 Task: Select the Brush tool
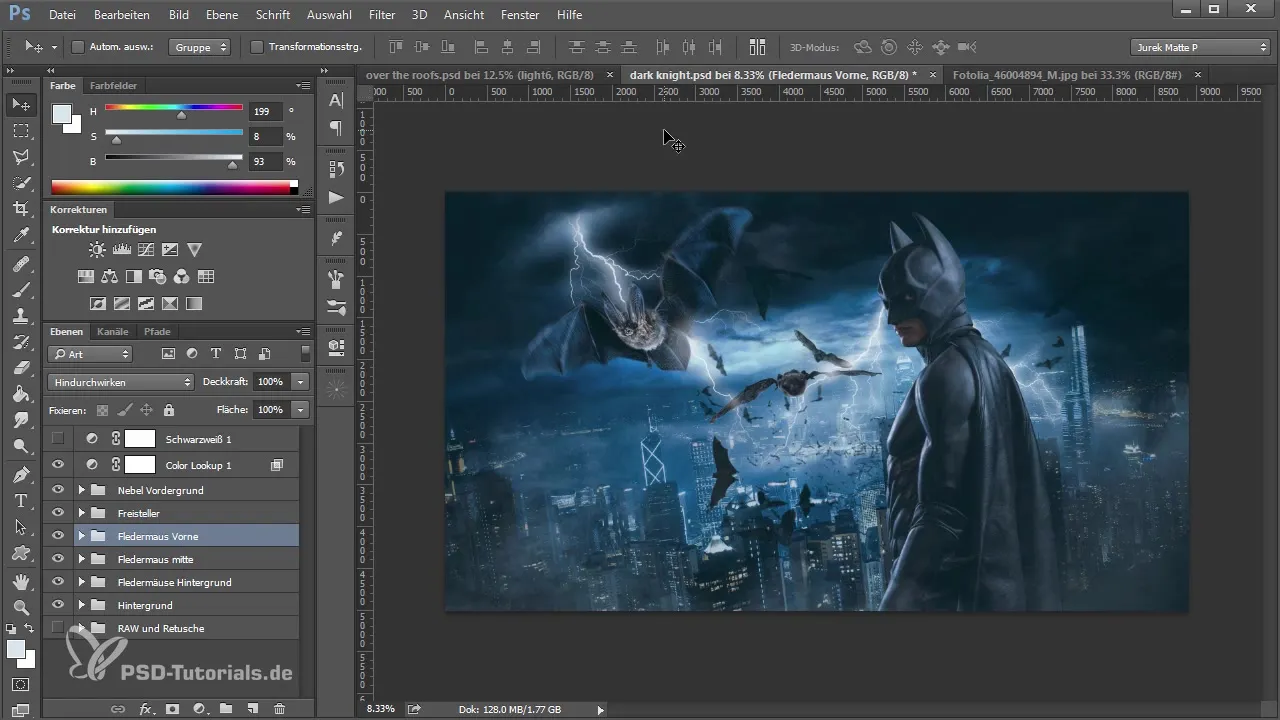point(21,290)
